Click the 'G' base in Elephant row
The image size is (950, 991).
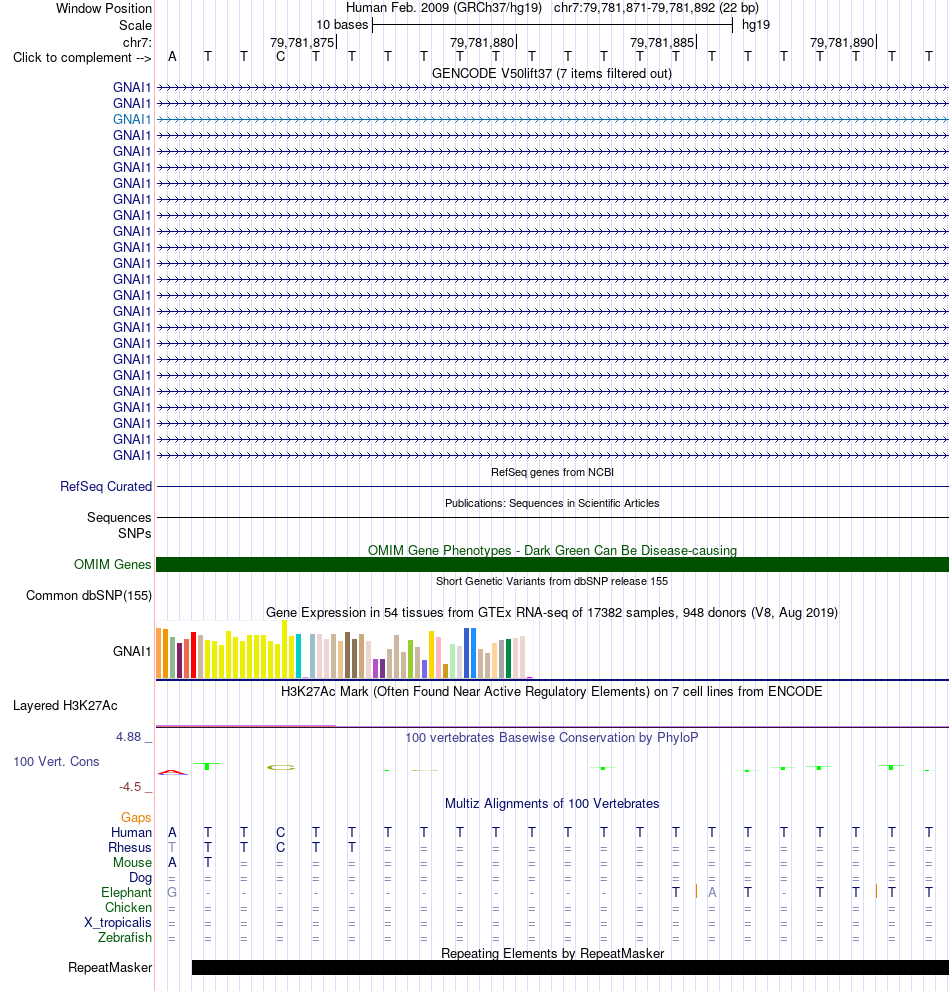[172, 892]
